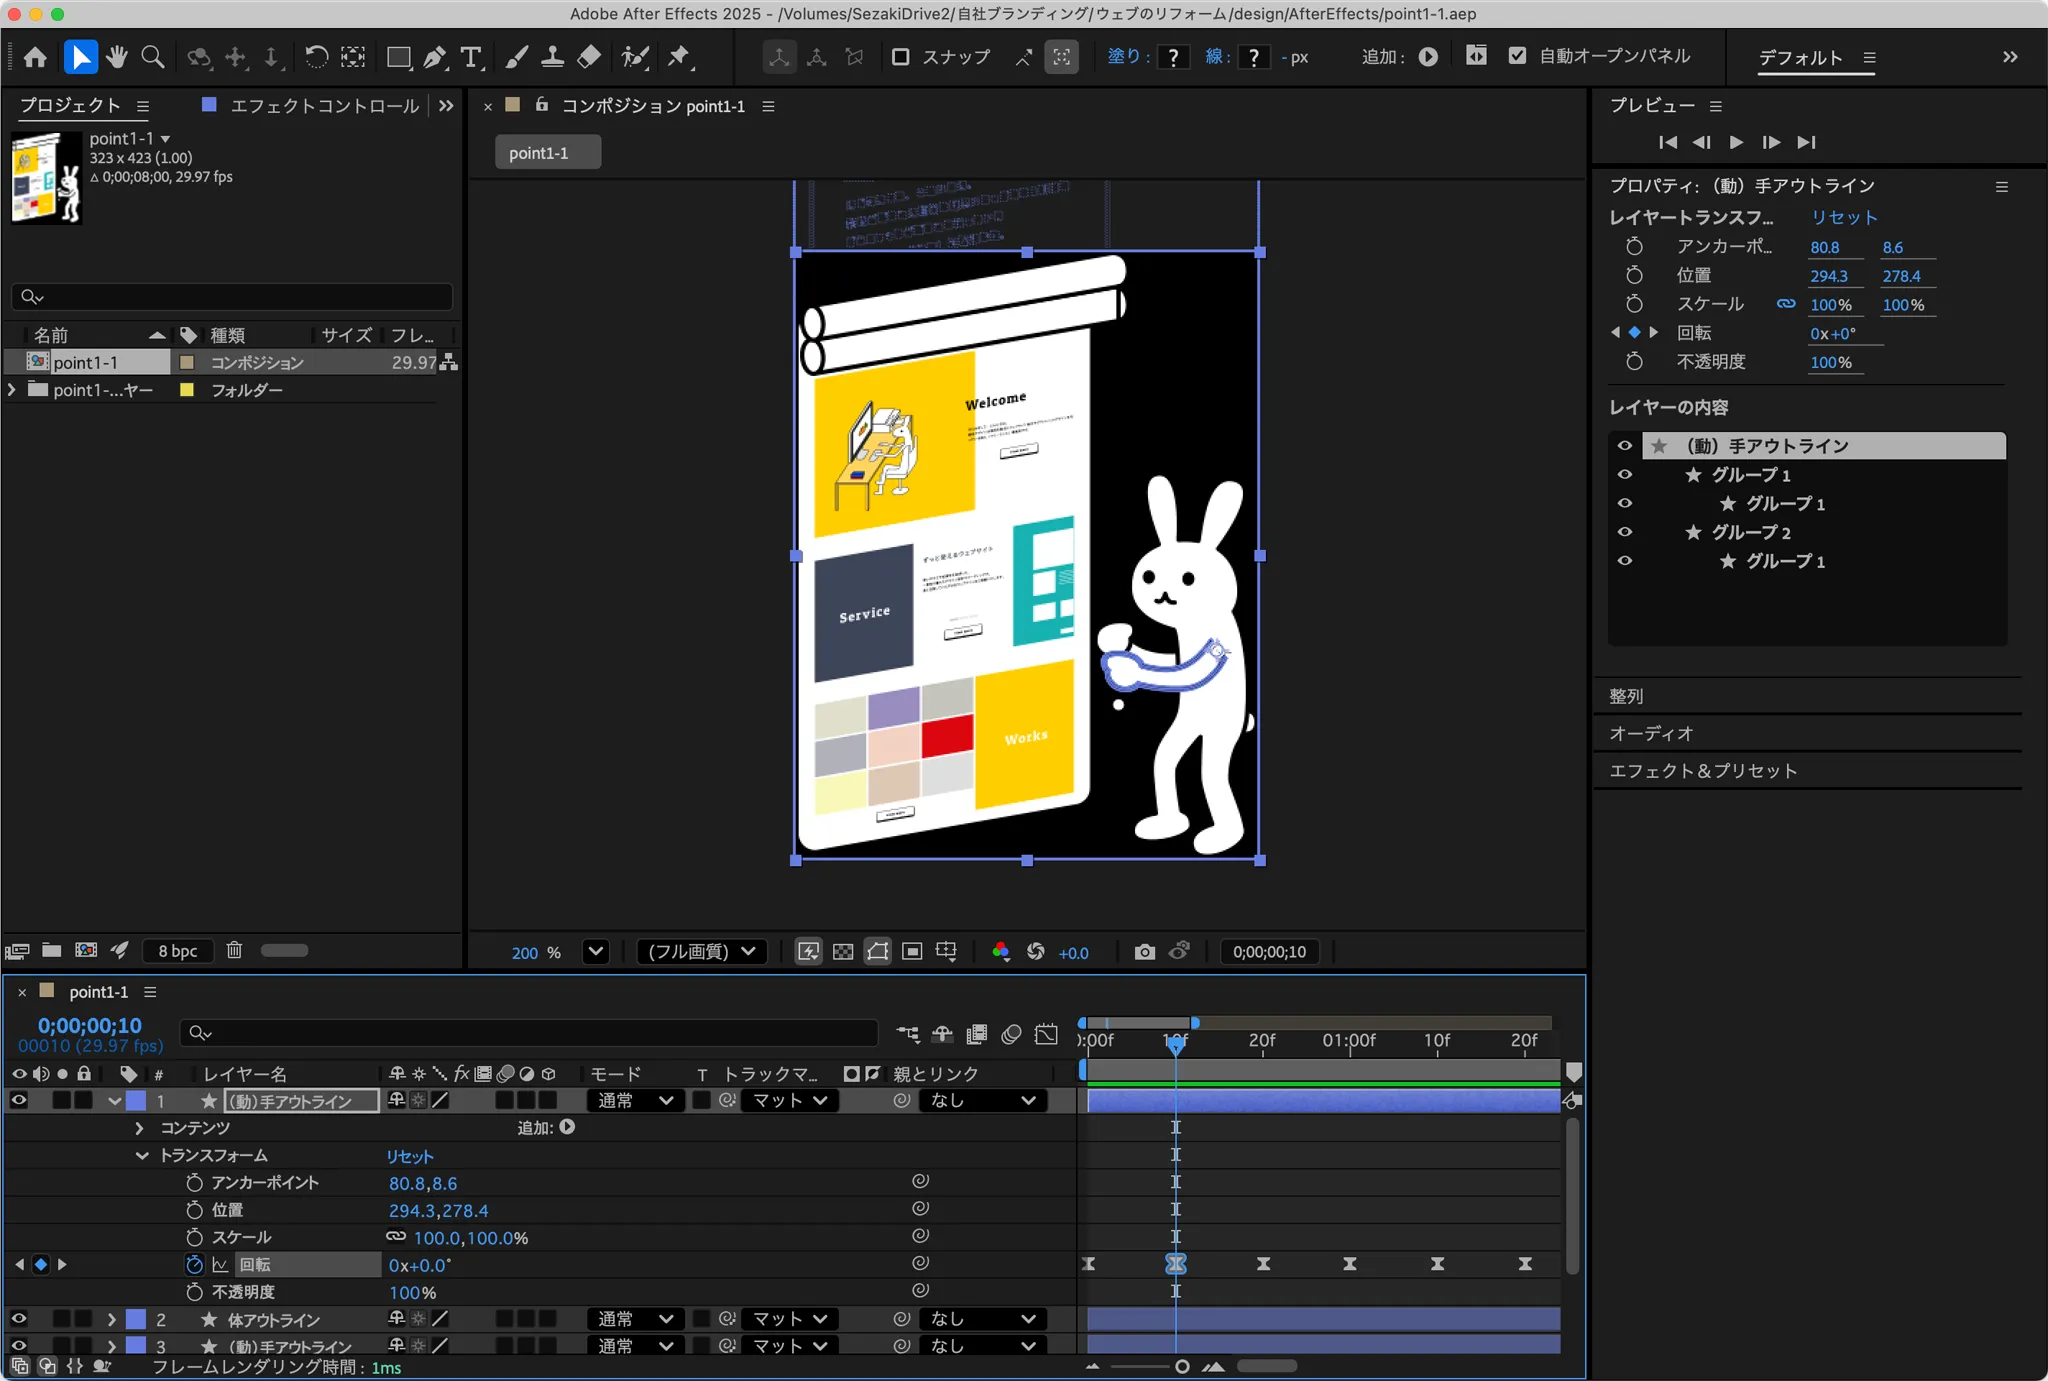Select the Brush tool

[516, 57]
